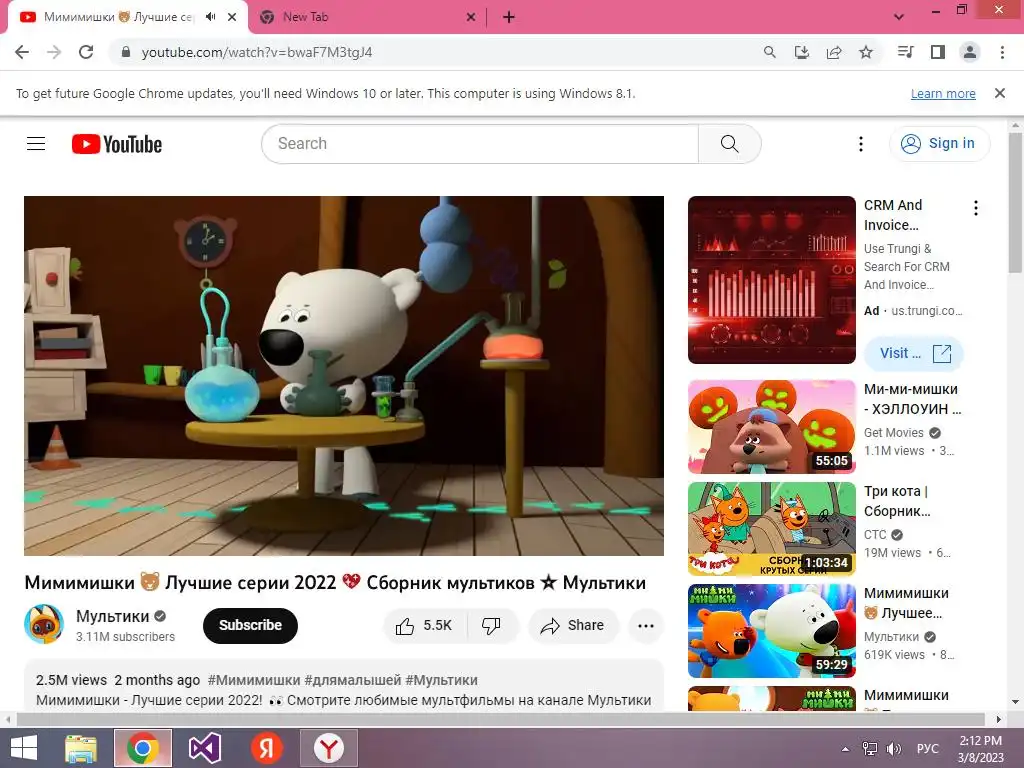Open Learn more about Chrome updates

pos(943,93)
